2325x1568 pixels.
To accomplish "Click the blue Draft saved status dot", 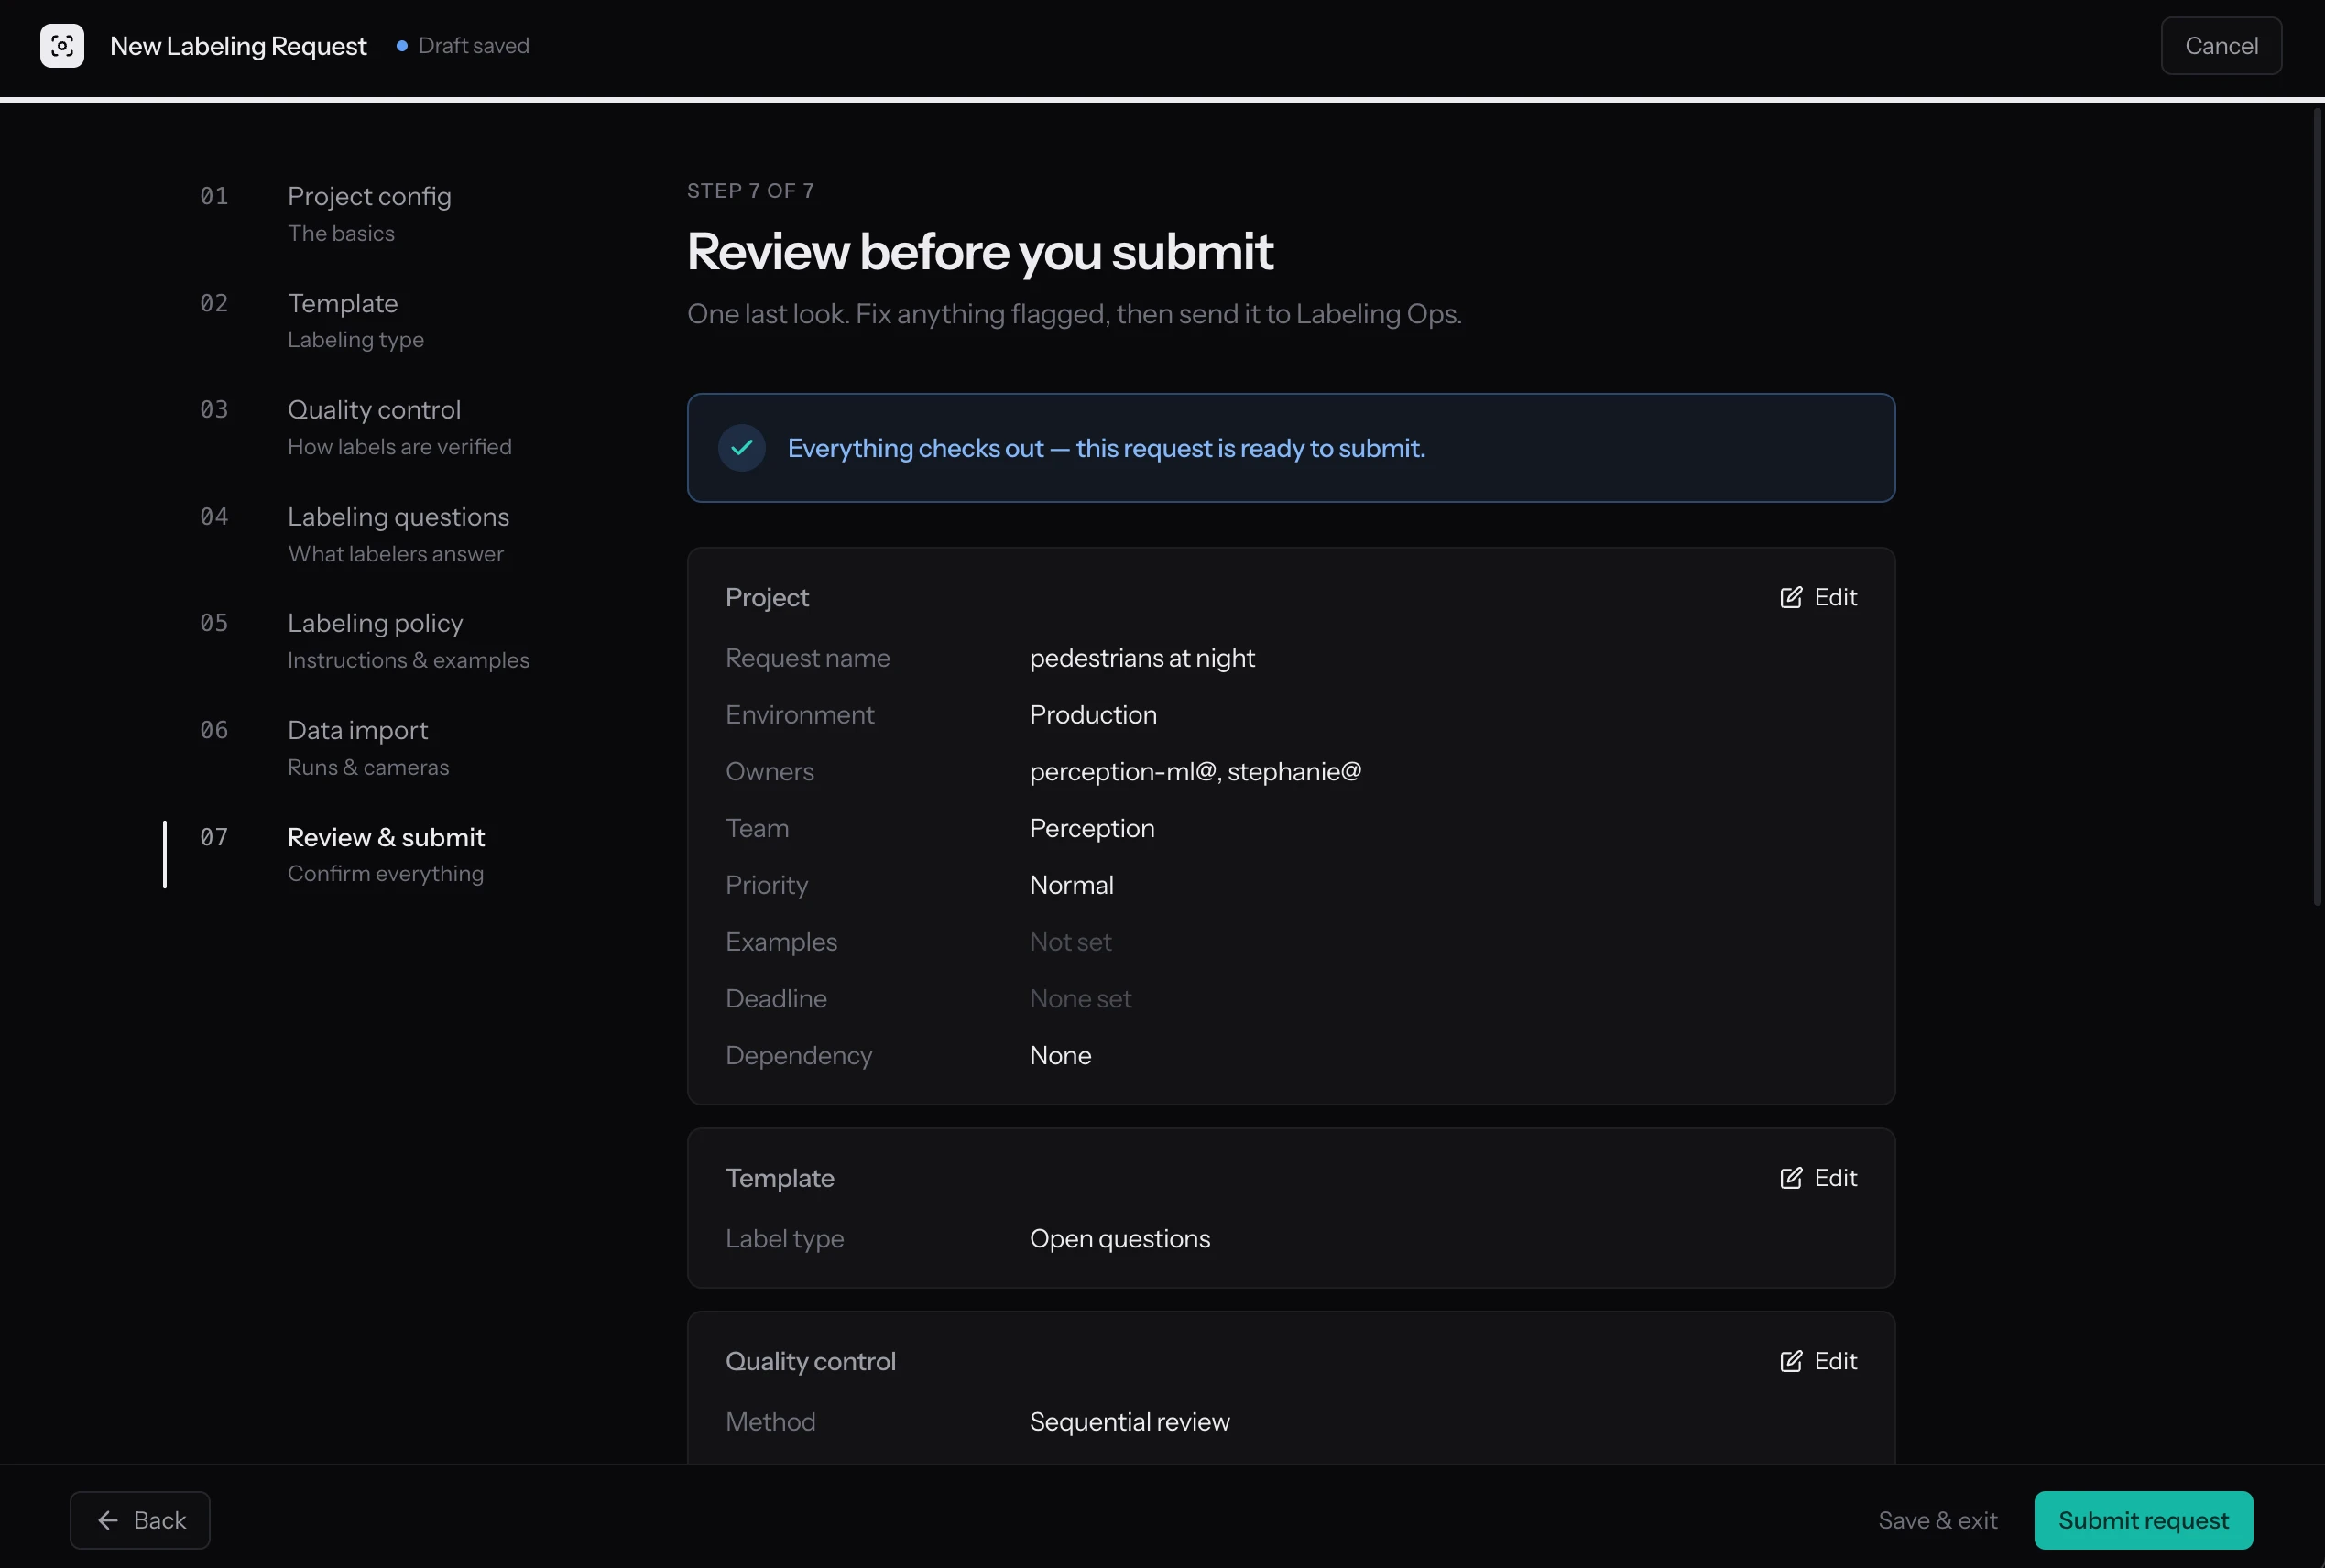I will point(402,46).
